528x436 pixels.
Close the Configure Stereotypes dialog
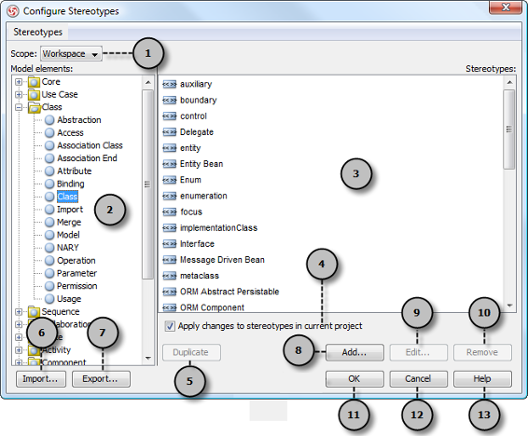click(x=505, y=7)
